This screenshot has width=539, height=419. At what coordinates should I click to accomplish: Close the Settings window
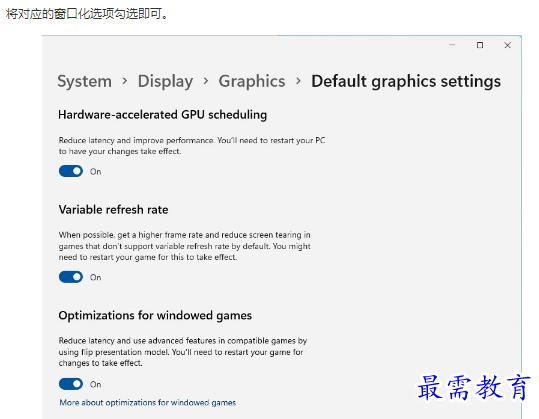507,45
